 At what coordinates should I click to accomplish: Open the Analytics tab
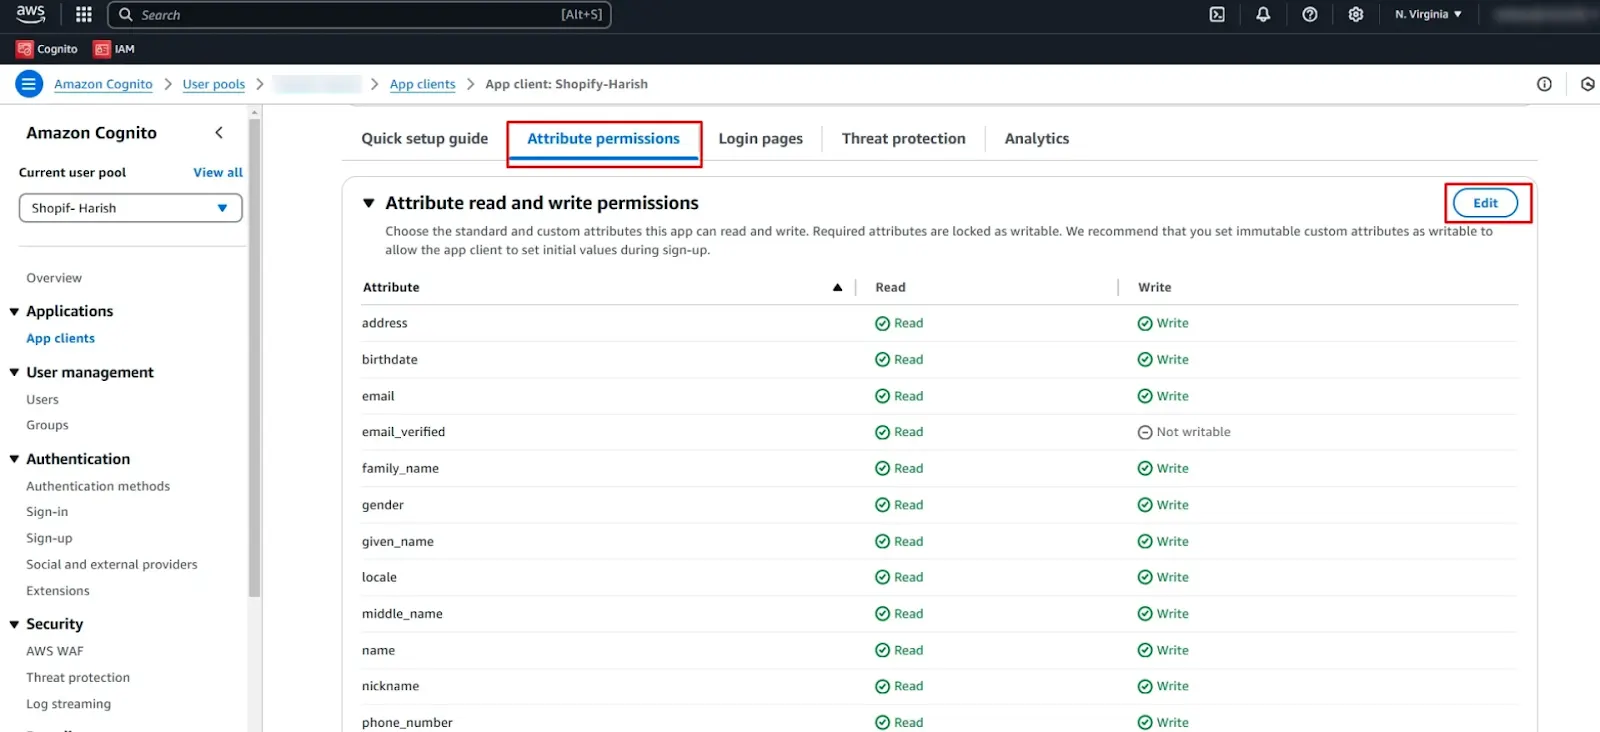(1036, 139)
